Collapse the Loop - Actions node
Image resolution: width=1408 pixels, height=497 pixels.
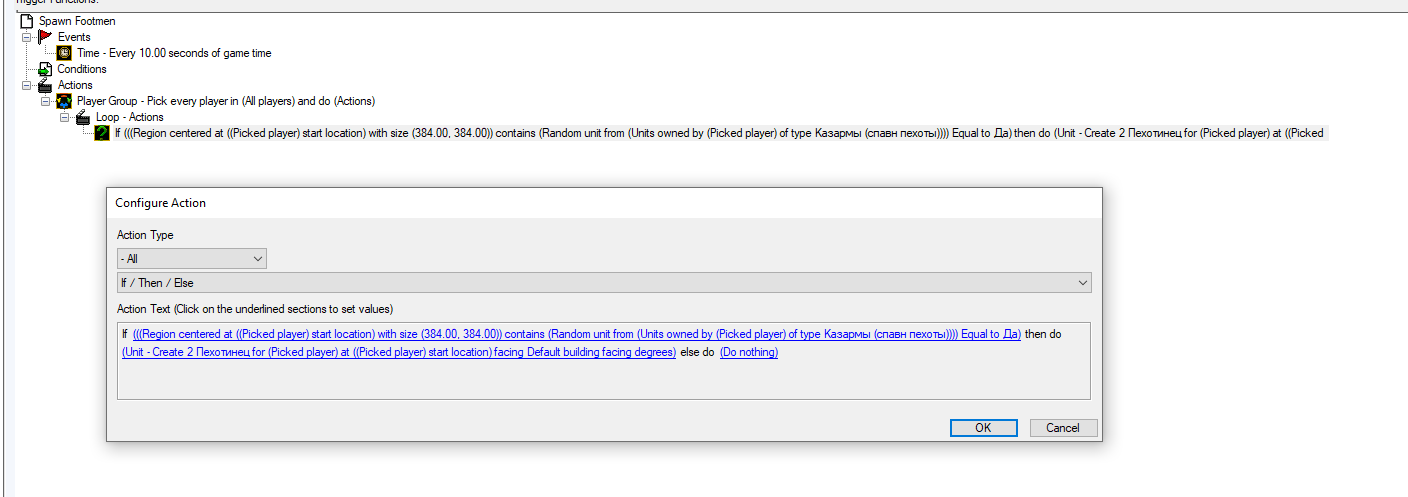[65, 117]
